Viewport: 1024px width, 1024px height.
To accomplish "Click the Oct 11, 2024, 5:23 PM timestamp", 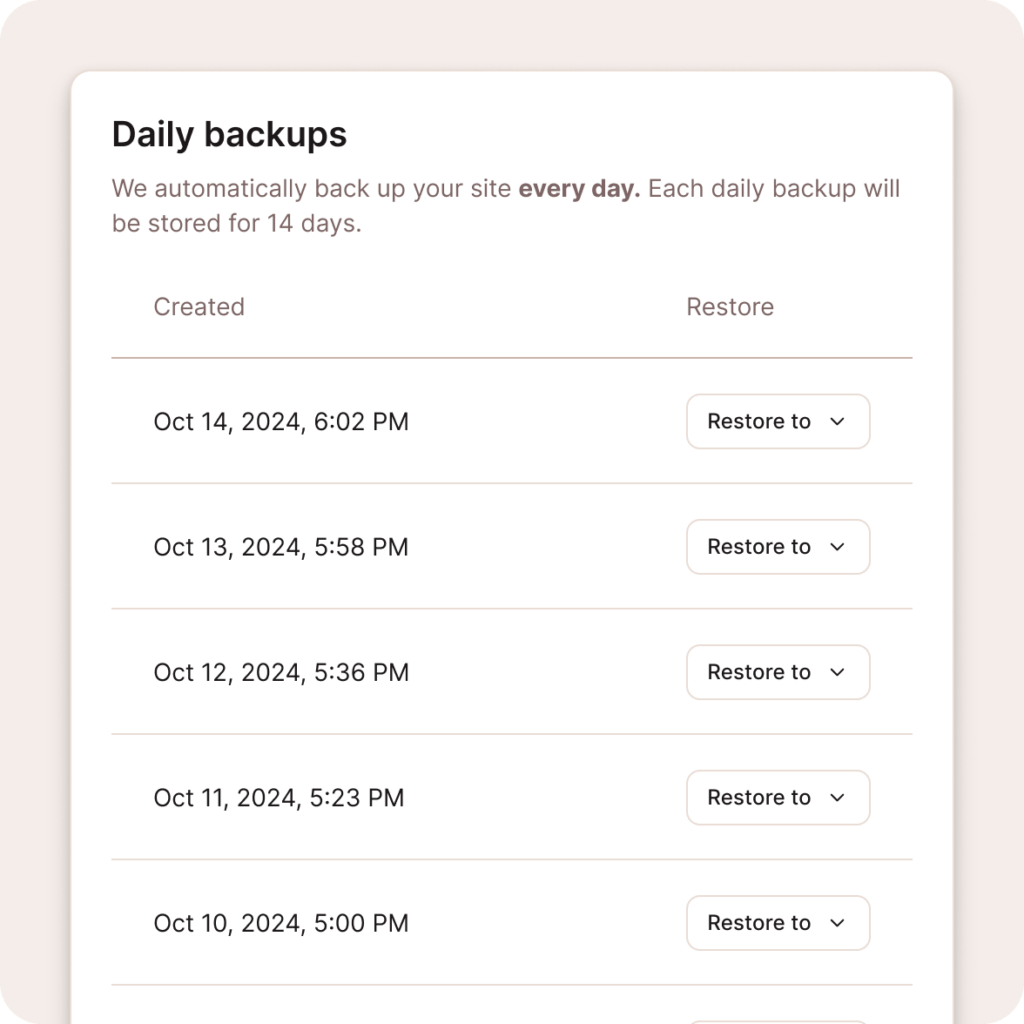I will [x=279, y=798].
